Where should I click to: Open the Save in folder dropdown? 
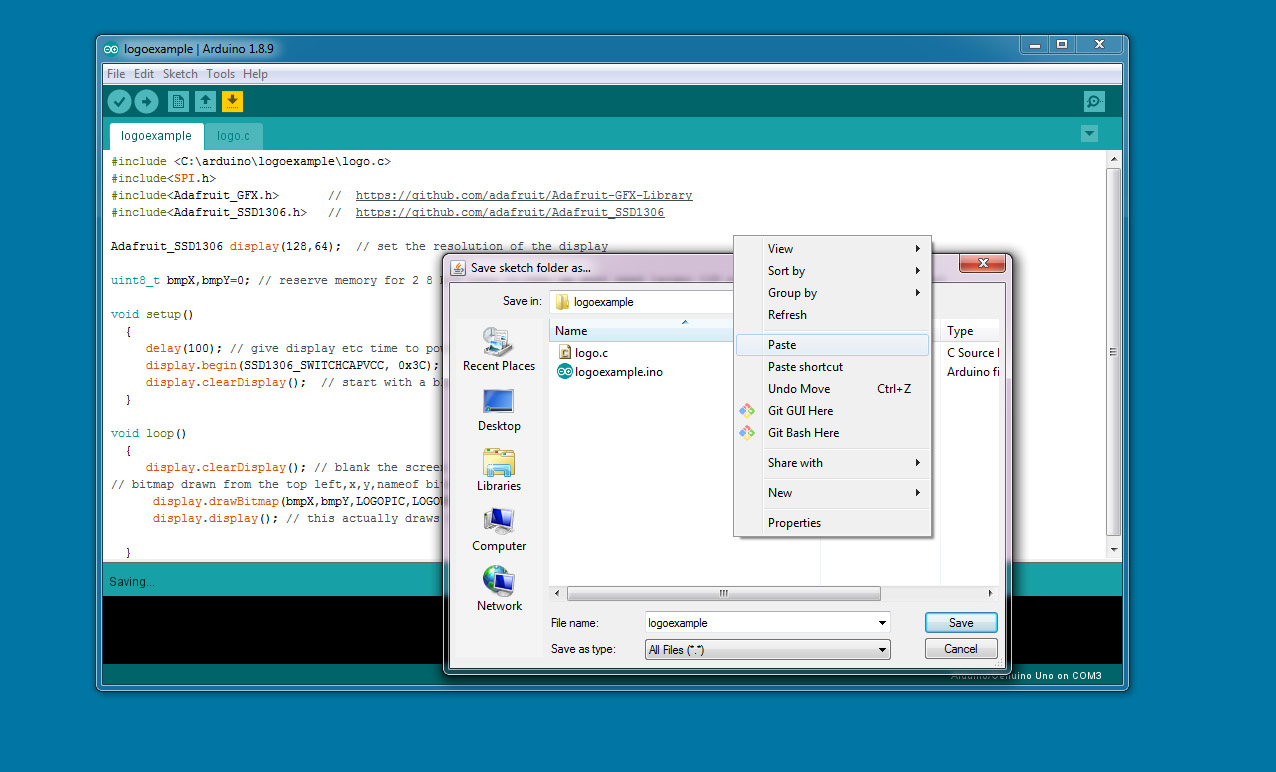coord(642,301)
